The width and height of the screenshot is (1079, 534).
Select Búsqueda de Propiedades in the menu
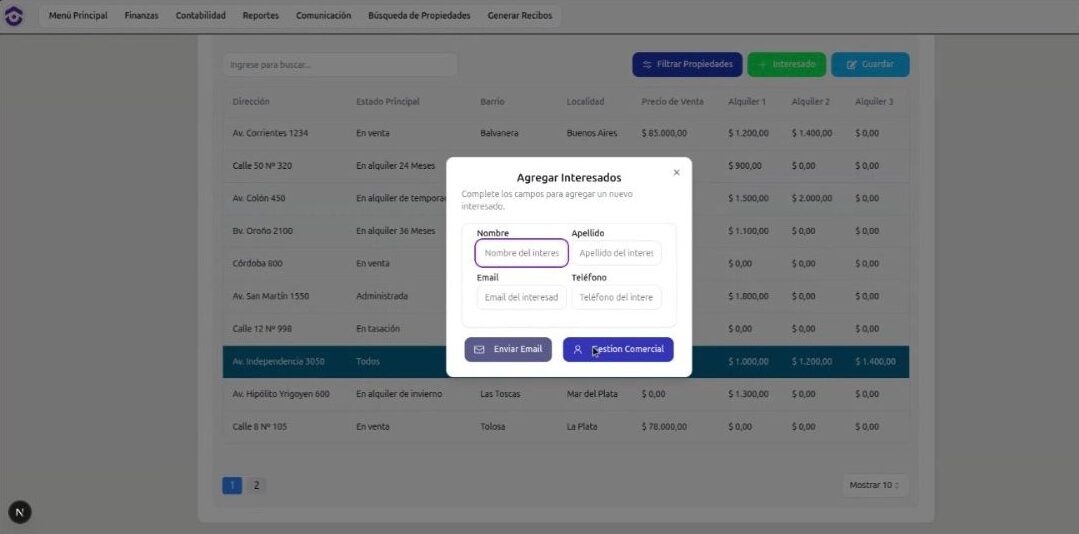tap(419, 16)
